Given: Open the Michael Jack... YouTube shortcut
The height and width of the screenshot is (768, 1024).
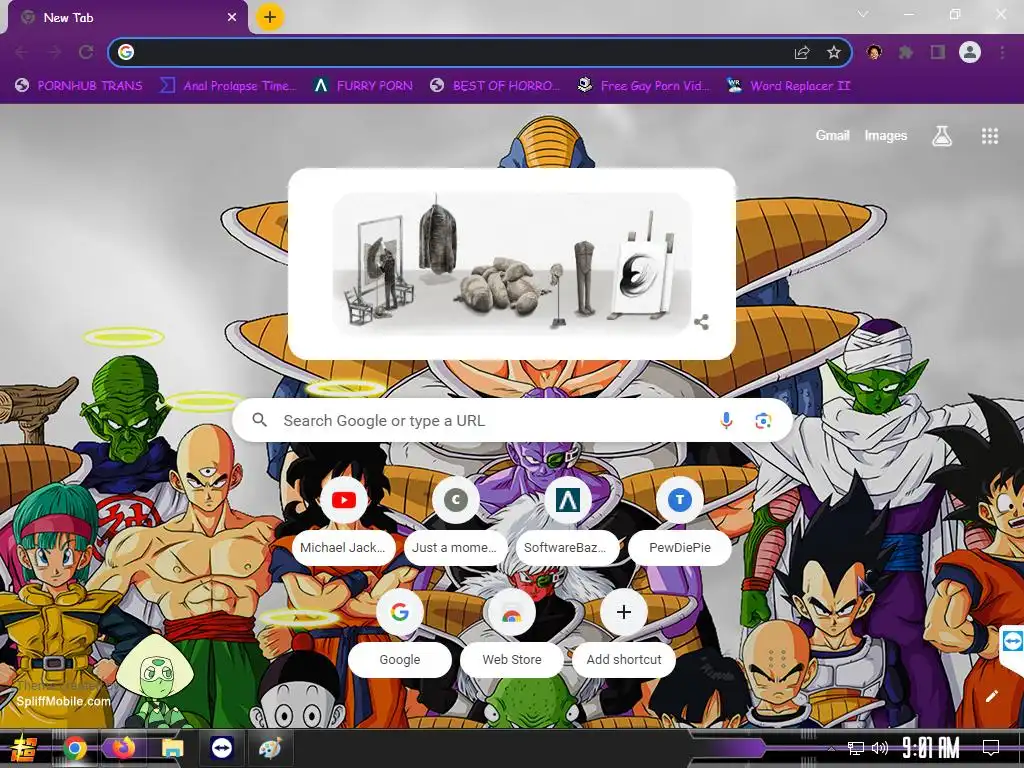Looking at the screenshot, I should tap(344, 520).
